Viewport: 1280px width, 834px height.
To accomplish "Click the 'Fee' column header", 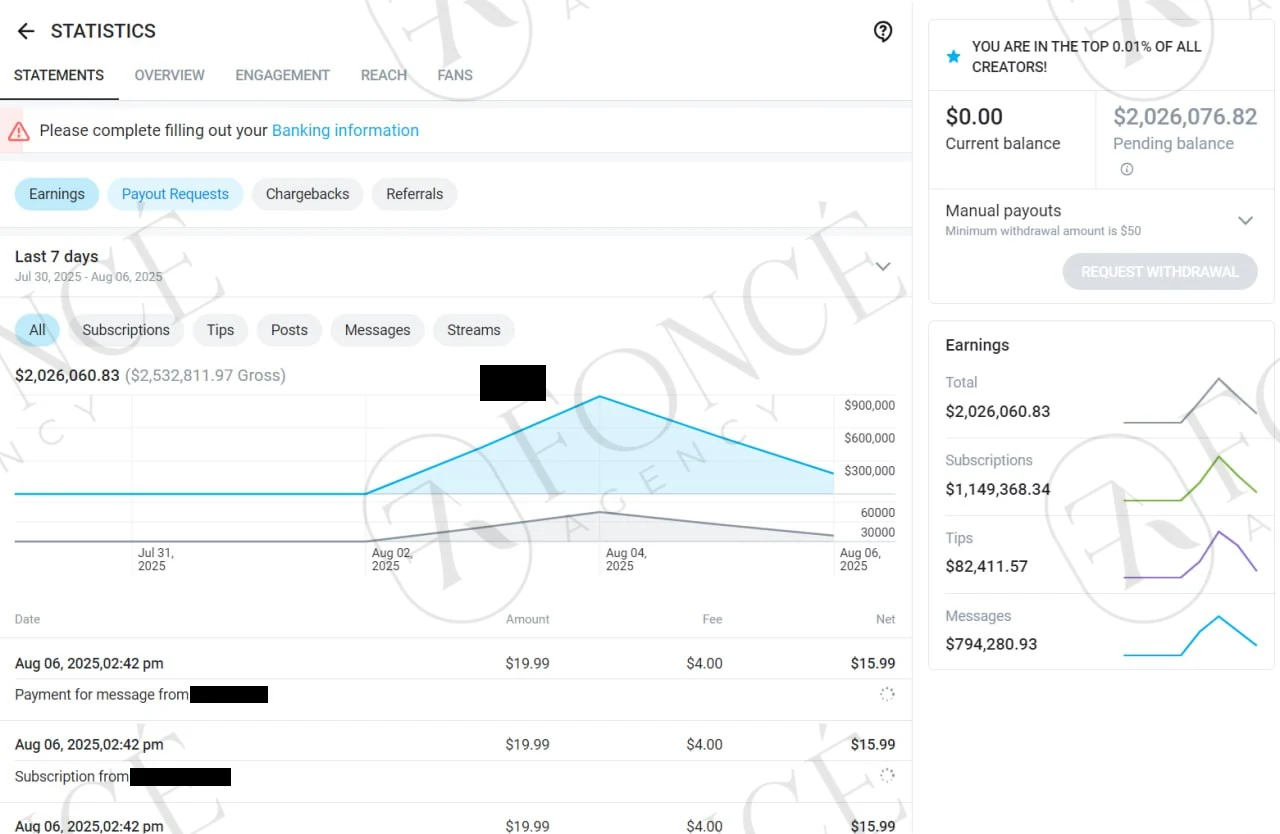I will click(x=712, y=619).
